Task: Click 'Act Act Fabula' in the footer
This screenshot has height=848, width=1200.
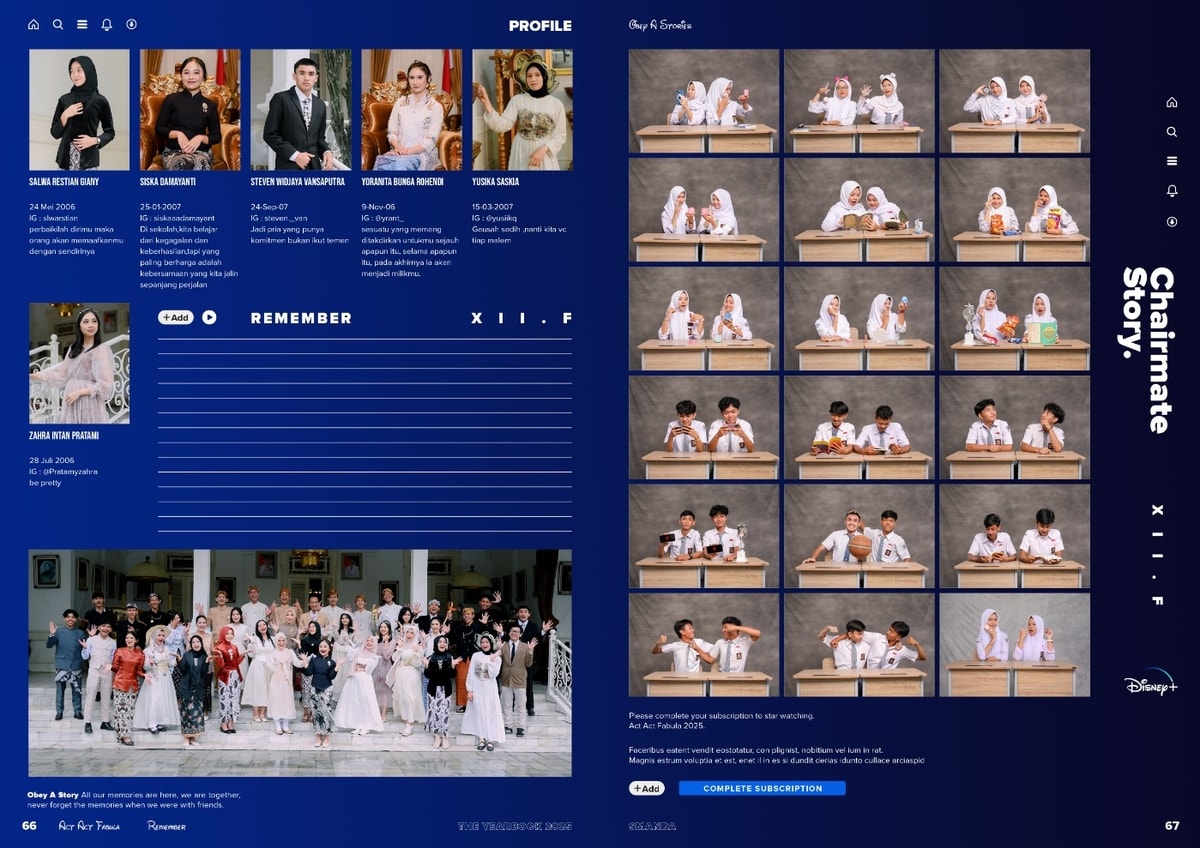Action: coord(89,826)
